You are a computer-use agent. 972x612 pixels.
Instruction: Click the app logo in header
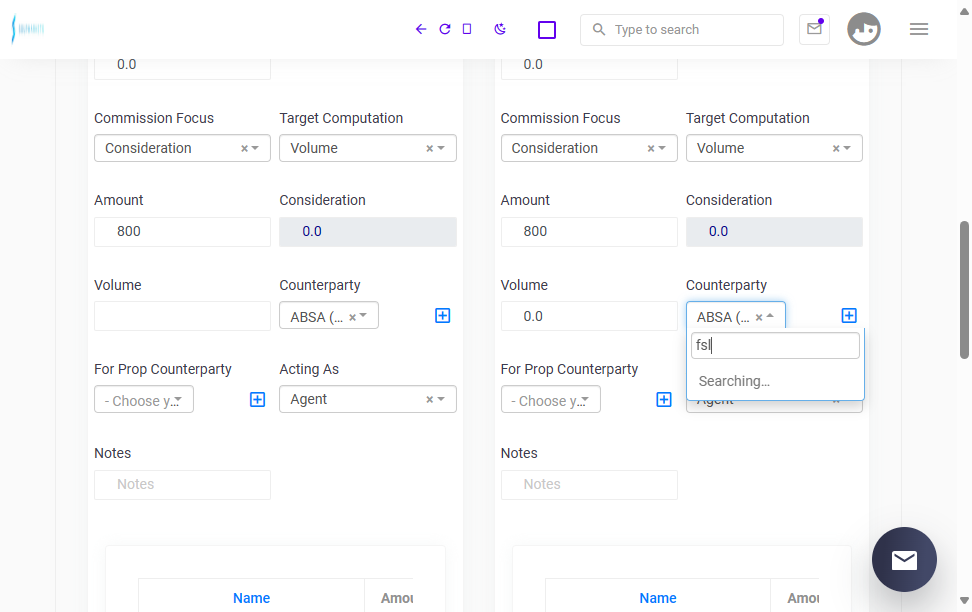coord(28,29)
